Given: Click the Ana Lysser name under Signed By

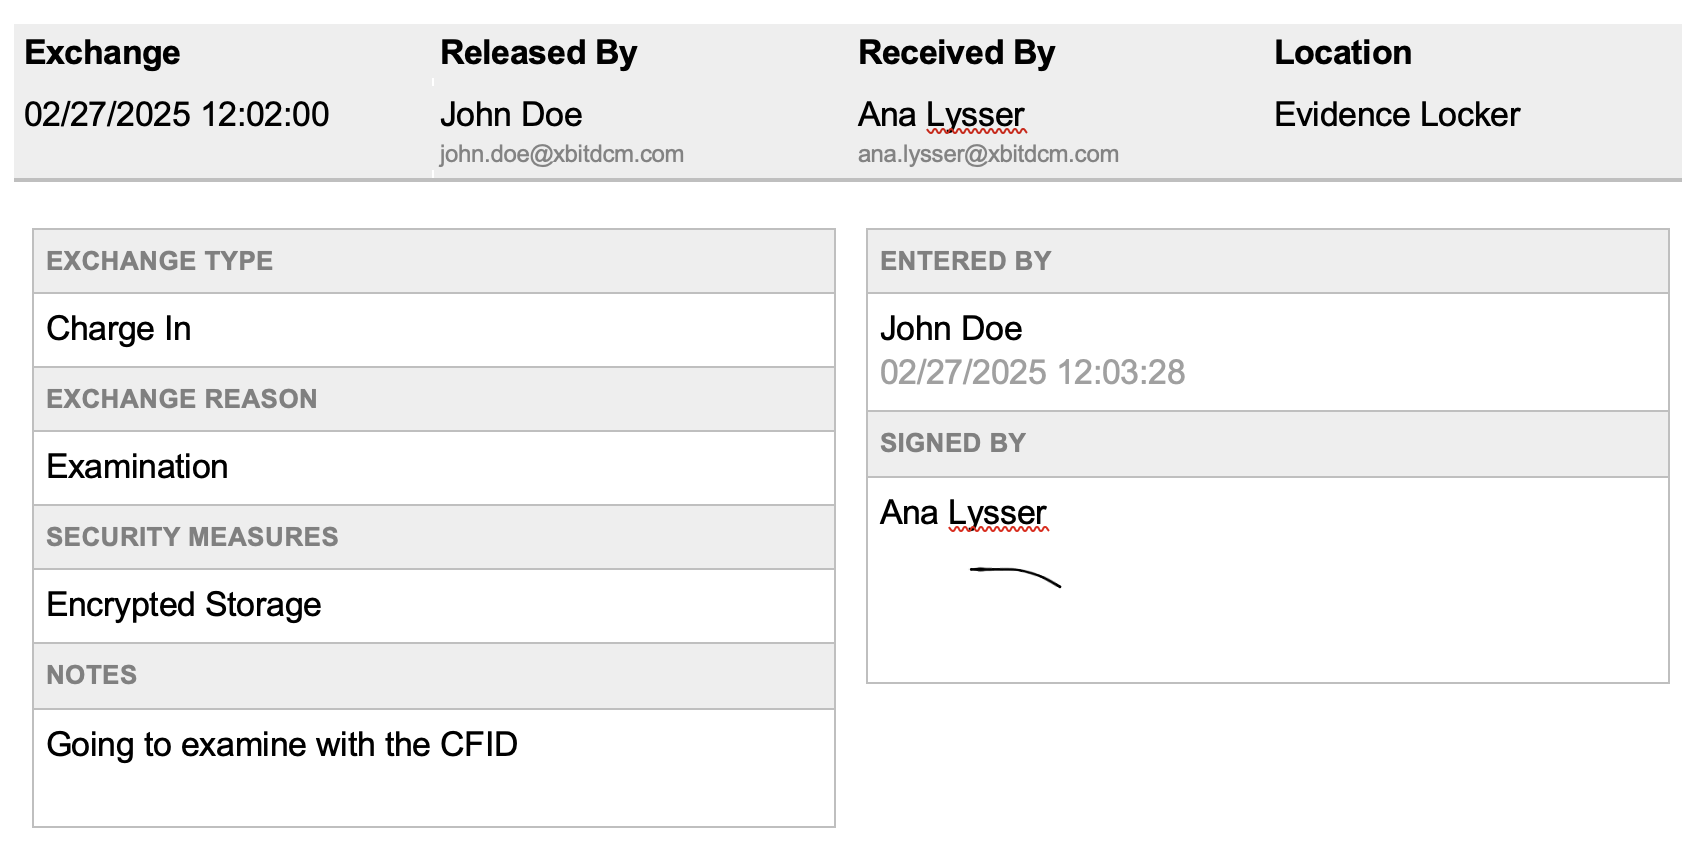Looking at the screenshot, I should (x=963, y=513).
